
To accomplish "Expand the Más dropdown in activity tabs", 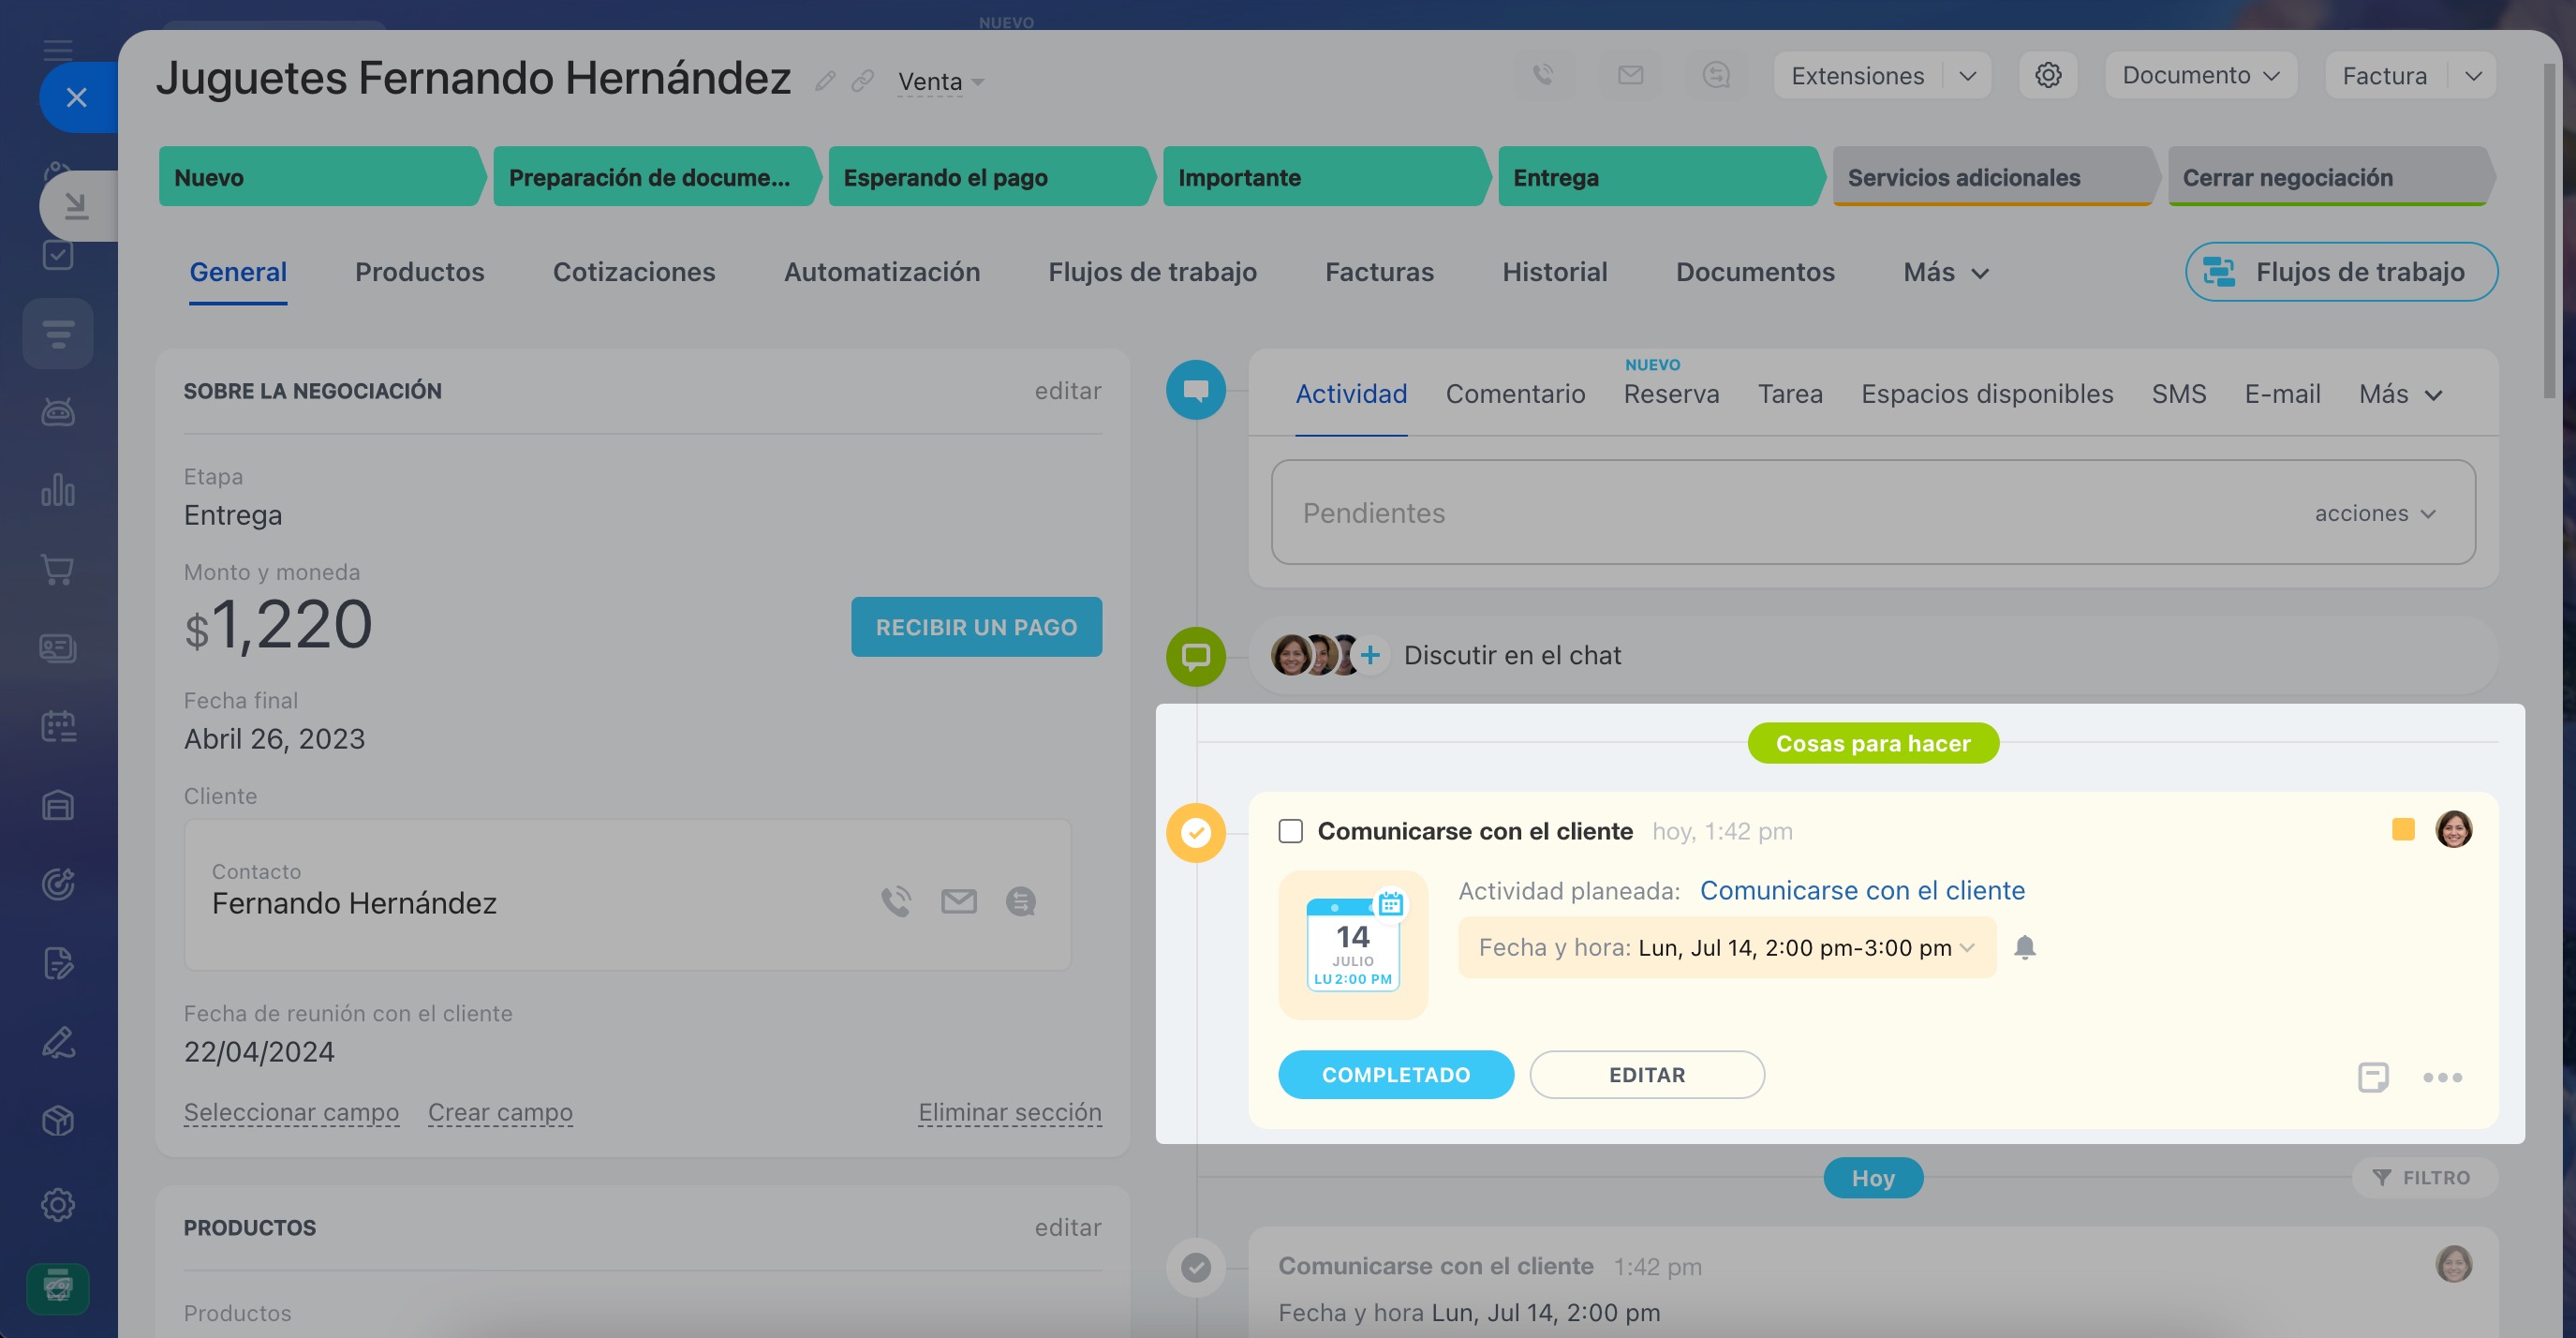I will coord(2400,394).
